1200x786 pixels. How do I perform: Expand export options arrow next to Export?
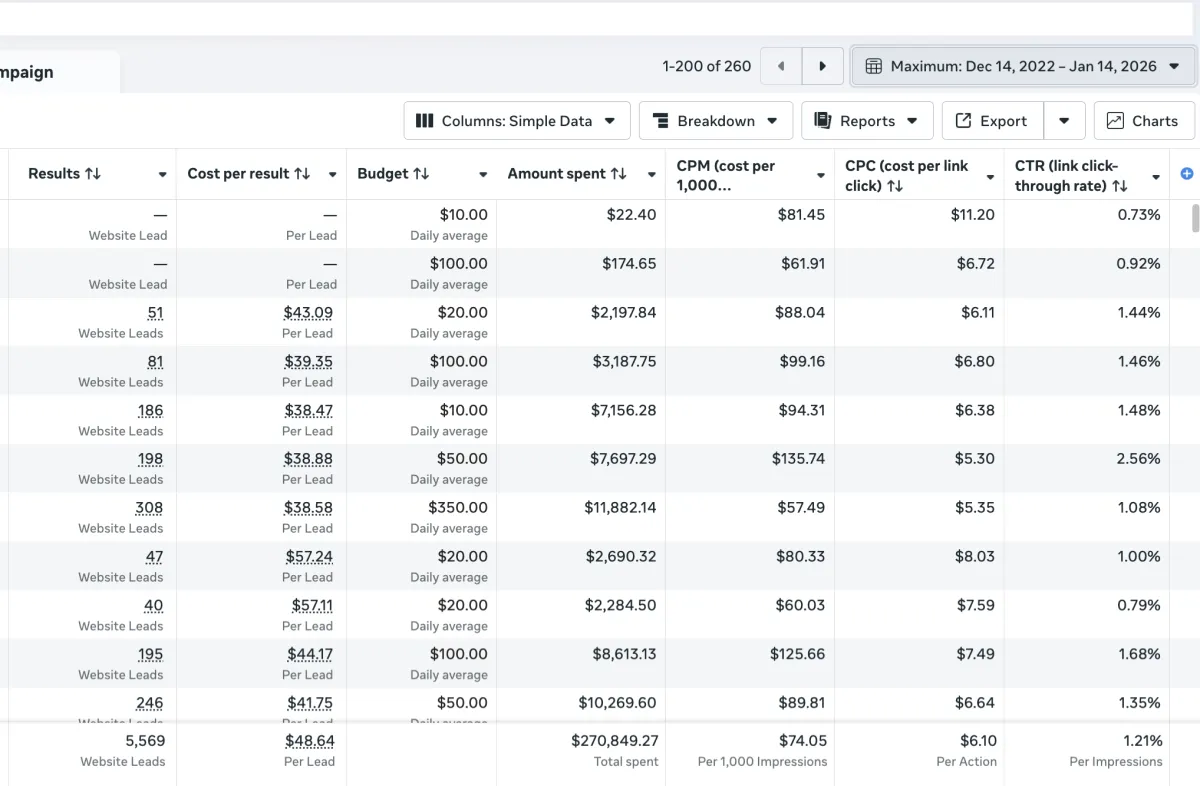coord(1064,121)
